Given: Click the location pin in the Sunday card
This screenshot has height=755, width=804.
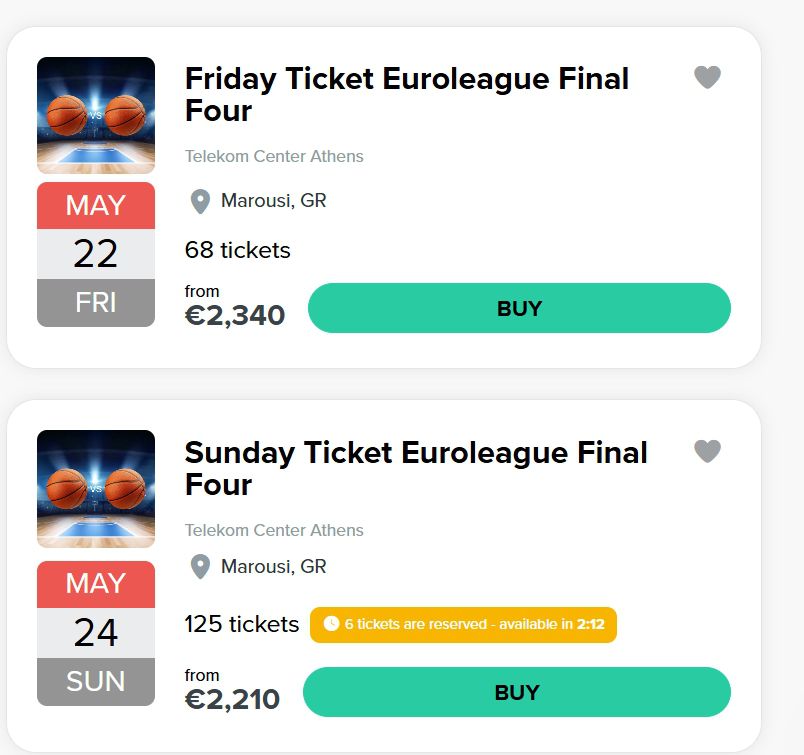Looking at the screenshot, I should (x=200, y=567).
